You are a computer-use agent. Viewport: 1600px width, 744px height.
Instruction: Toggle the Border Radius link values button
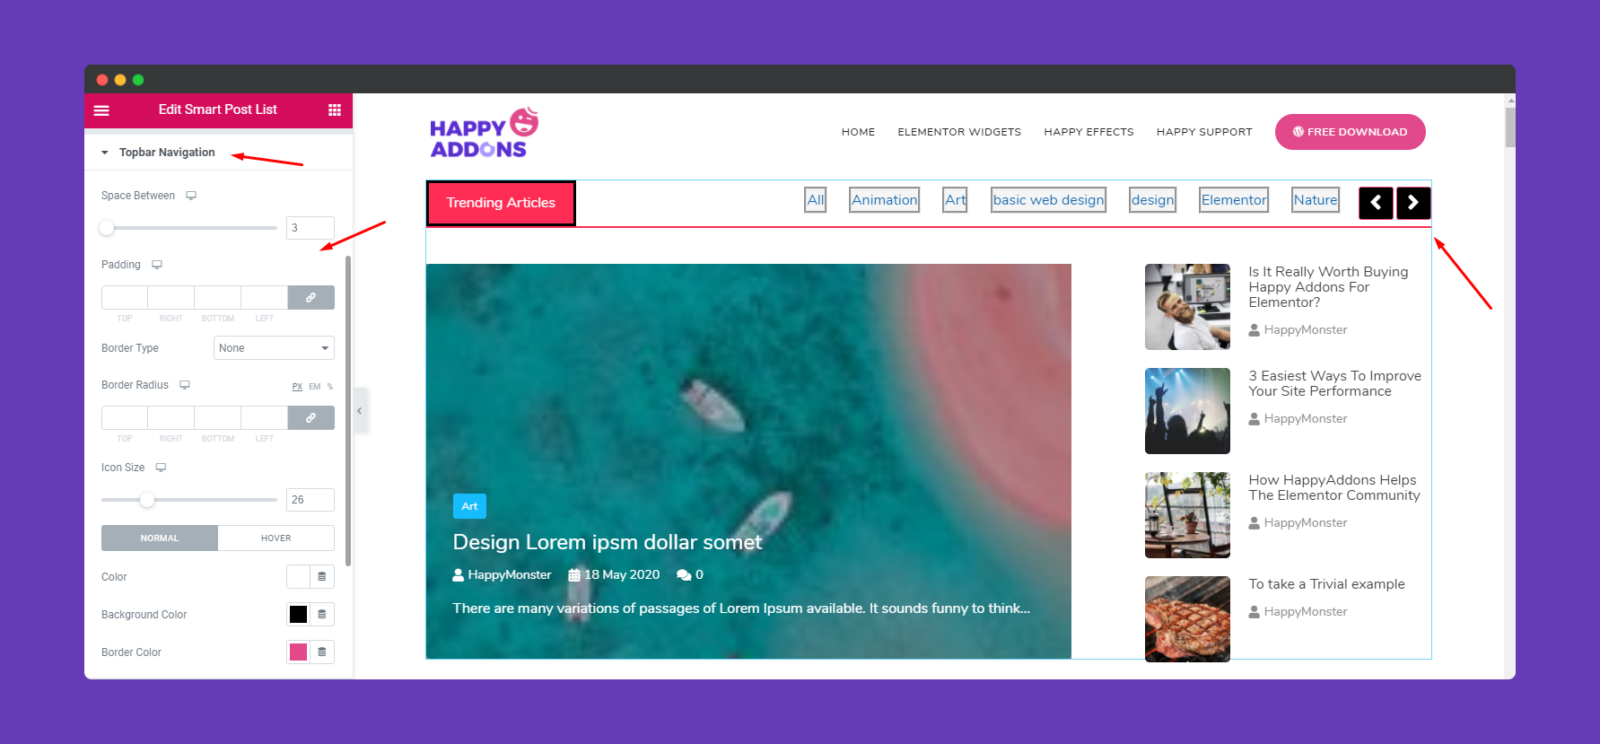tap(311, 417)
